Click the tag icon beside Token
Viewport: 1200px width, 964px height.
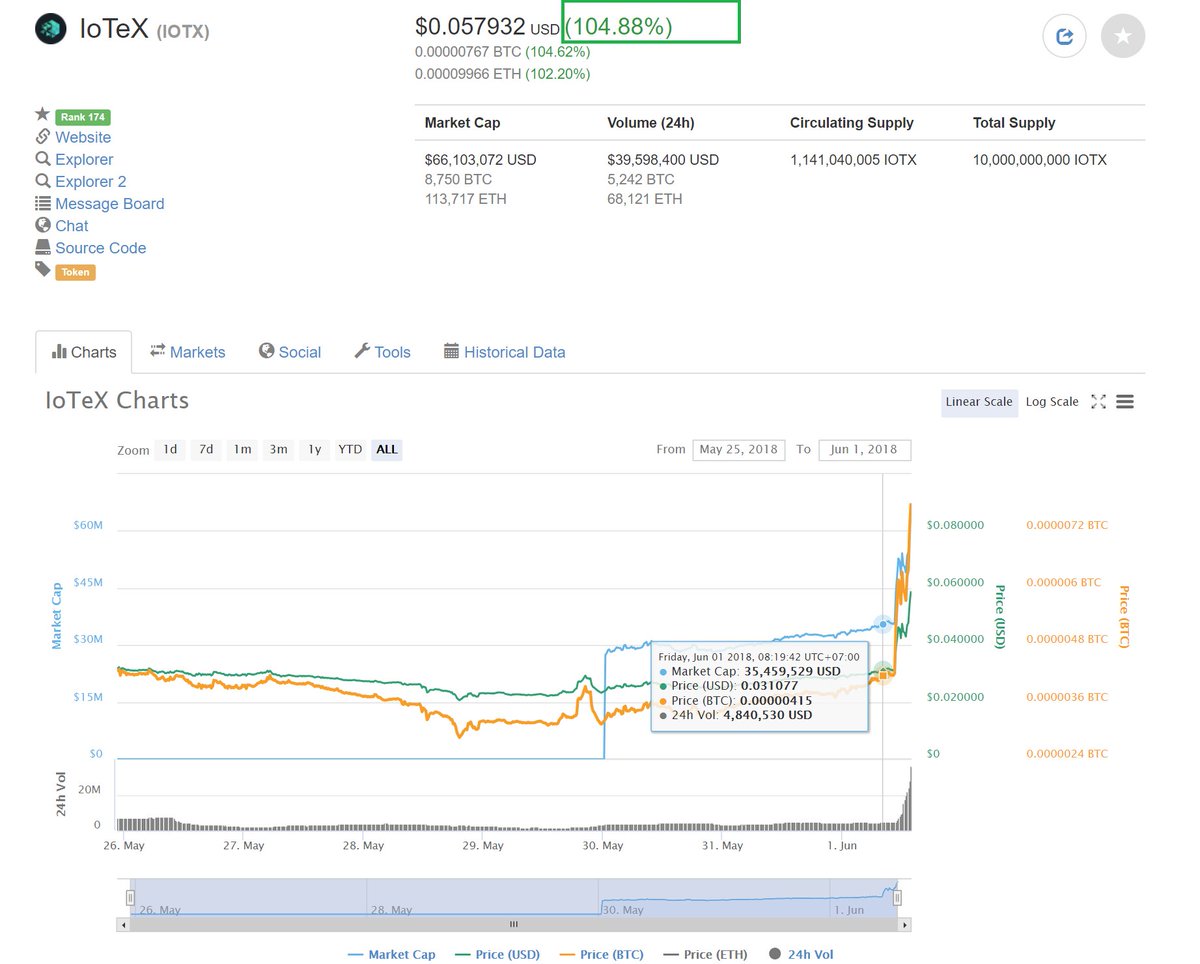coord(43,269)
